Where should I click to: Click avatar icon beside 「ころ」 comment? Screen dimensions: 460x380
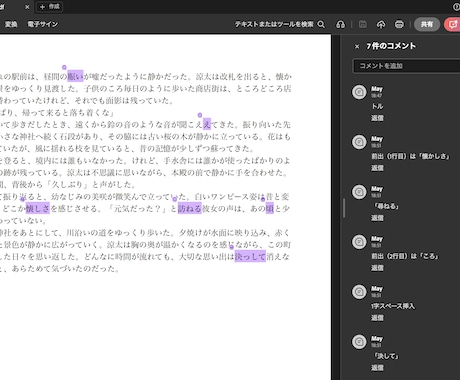point(359,242)
